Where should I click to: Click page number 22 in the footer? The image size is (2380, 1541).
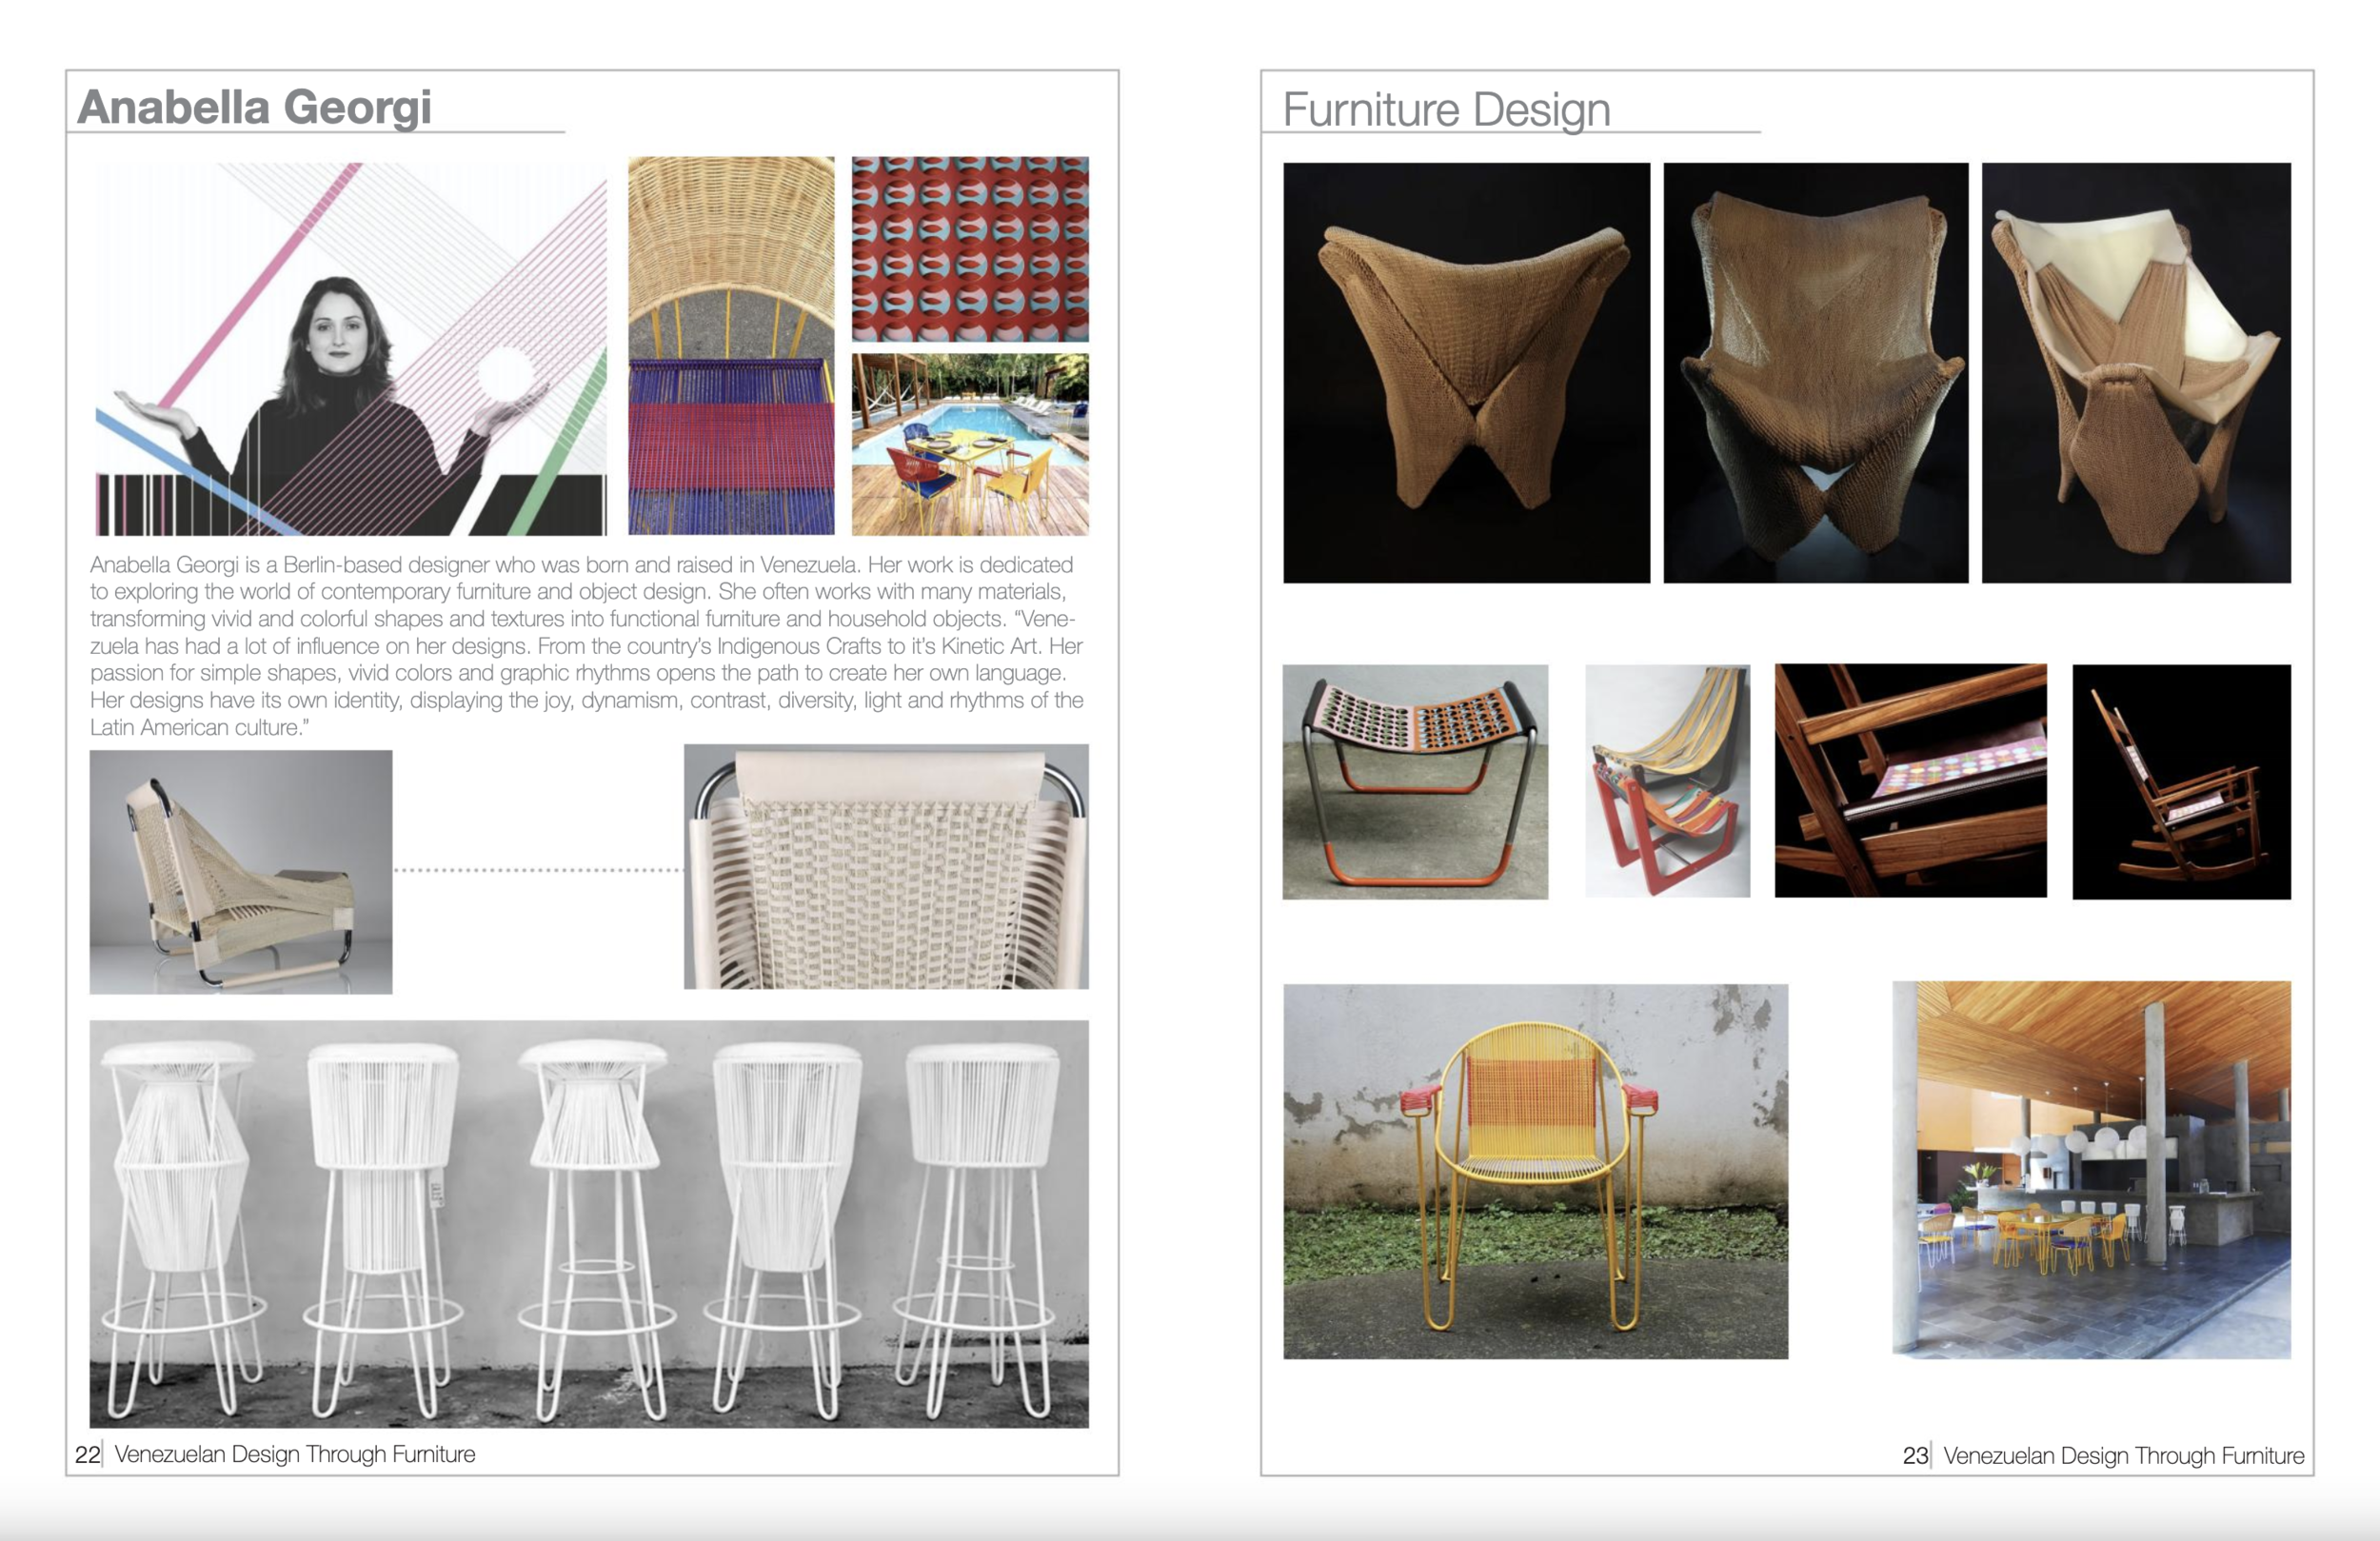(87, 1454)
